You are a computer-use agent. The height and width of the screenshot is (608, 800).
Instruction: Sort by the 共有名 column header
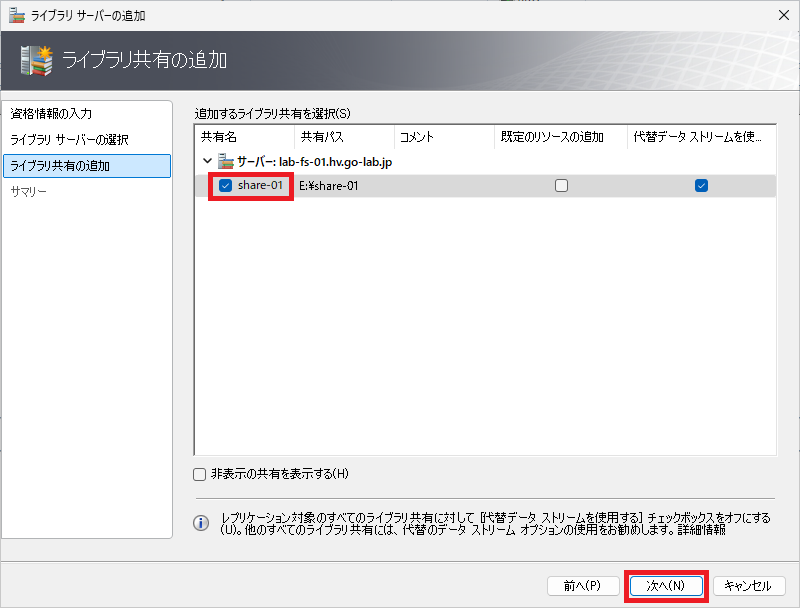[245, 137]
